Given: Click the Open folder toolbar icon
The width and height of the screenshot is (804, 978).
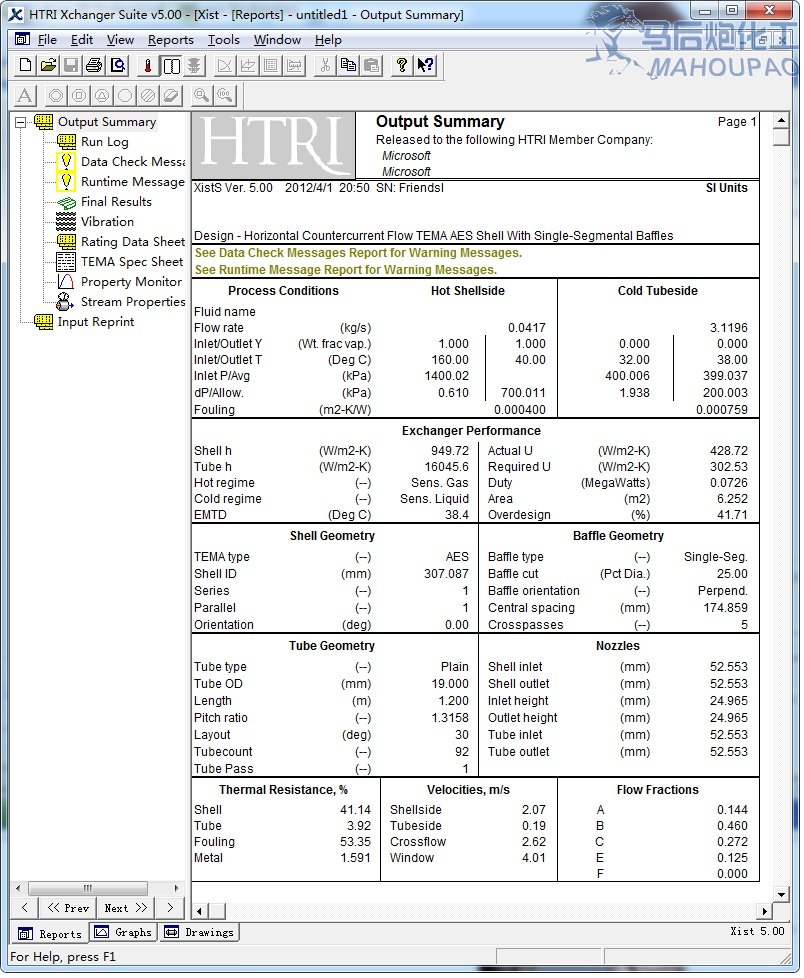Looking at the screenshot, I should click(x=48, y=65).
